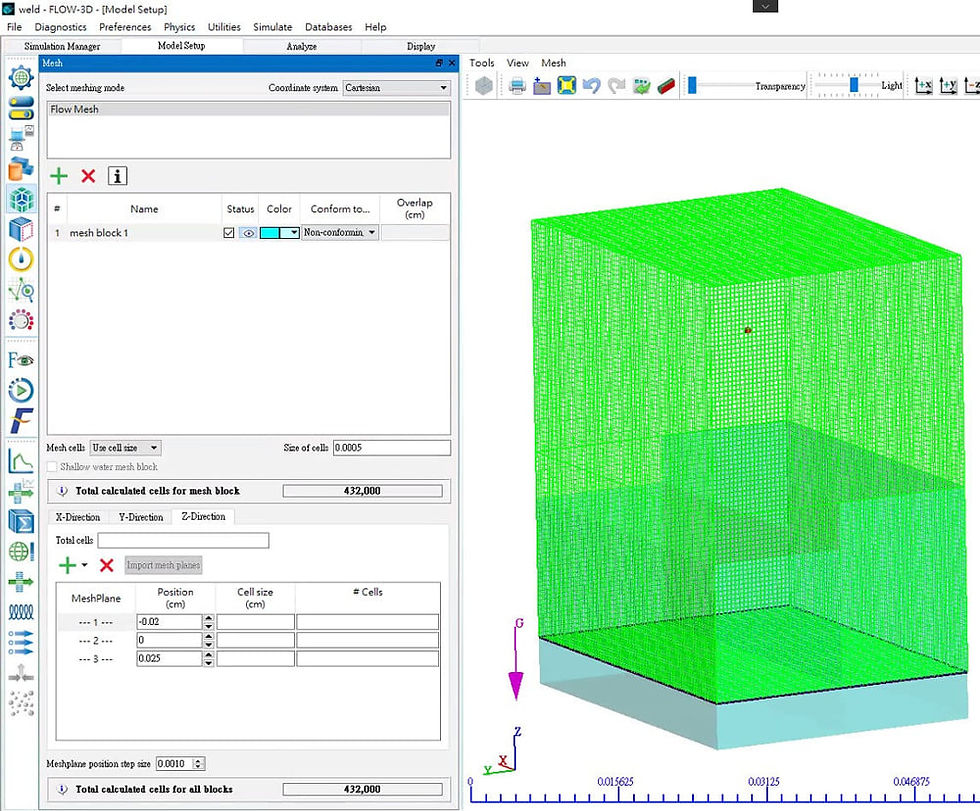Select Flow Mesh in meshing mode list
980x811 pixels.
pos(249,109)
